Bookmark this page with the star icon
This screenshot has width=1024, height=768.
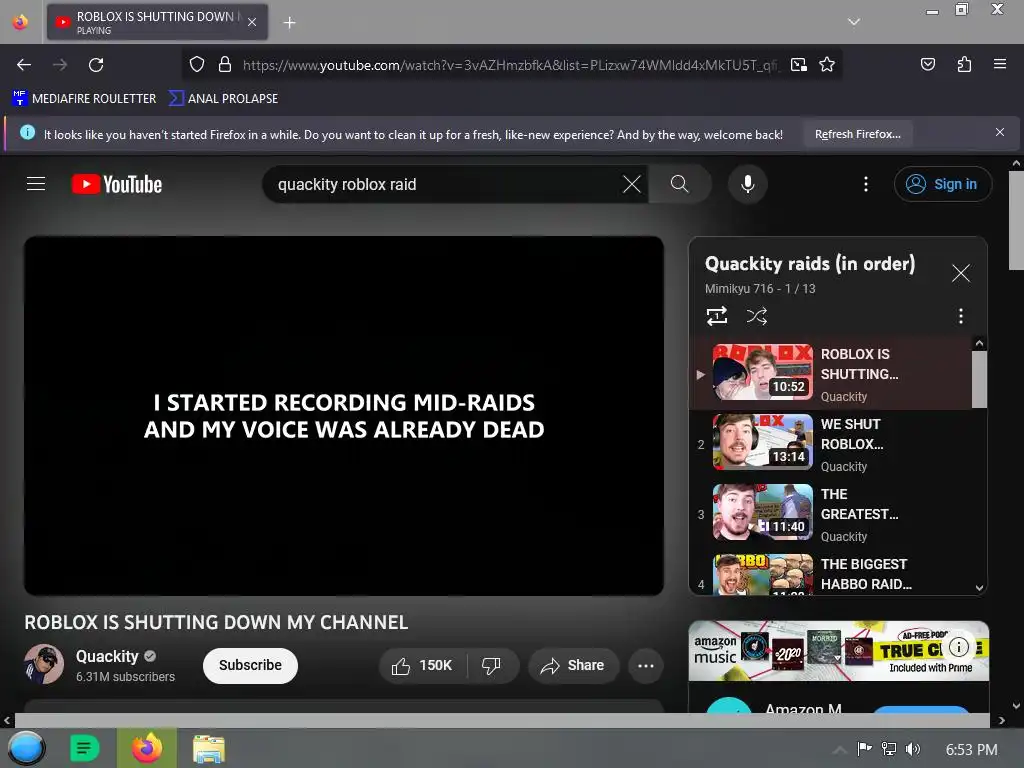pyautogui.click(x=827, y=64)
